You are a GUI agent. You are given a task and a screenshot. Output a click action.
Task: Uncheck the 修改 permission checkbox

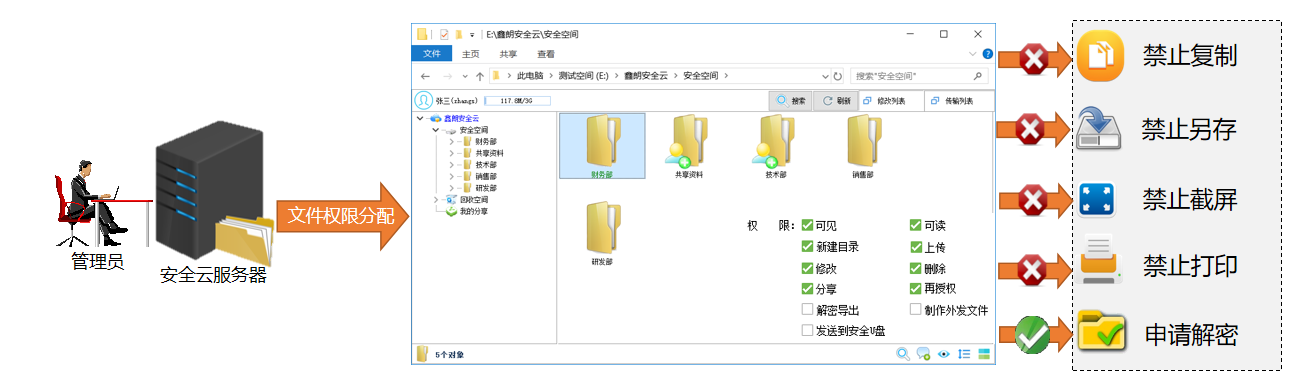[x=808, y=268]
